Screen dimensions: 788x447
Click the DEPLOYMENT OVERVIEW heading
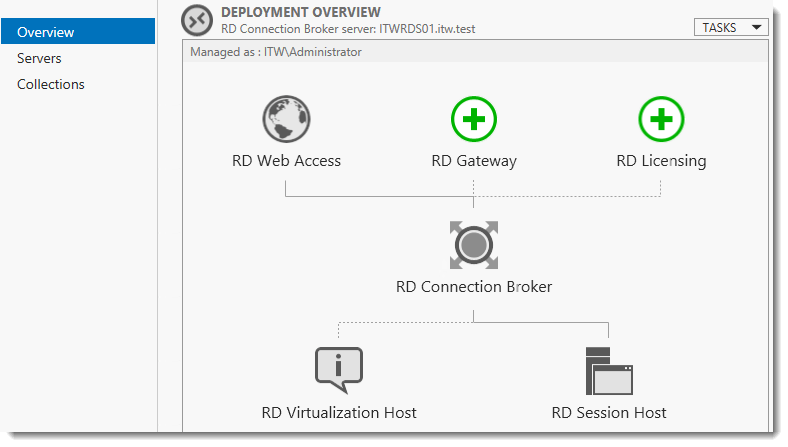[x=301, y=12]
